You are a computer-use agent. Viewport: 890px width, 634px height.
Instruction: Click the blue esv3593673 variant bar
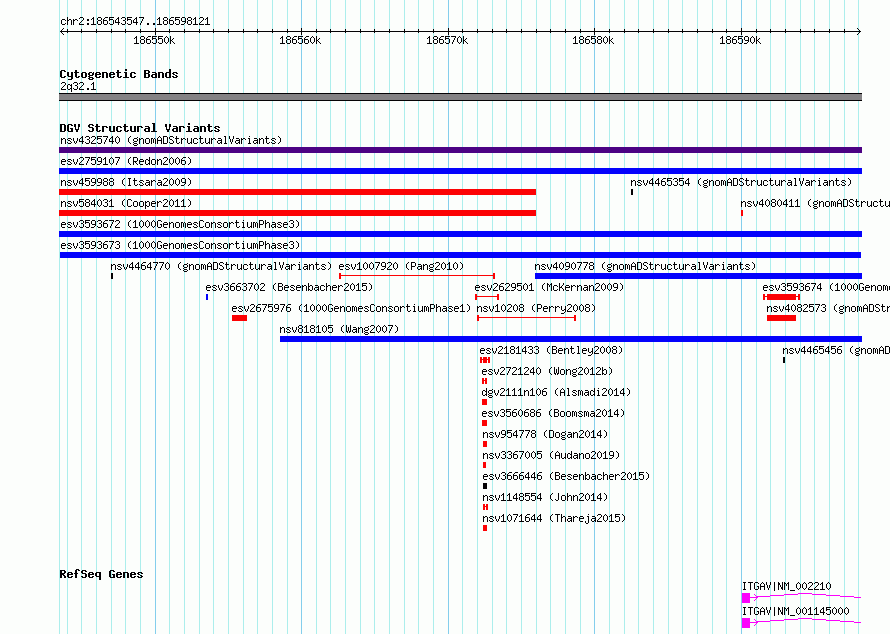click(x=460, y=255)
